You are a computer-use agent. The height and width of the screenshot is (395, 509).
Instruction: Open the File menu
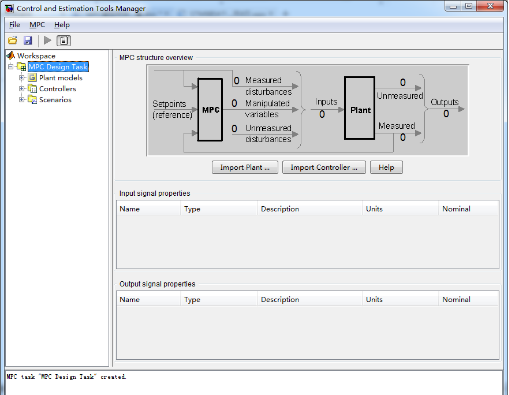15,25
